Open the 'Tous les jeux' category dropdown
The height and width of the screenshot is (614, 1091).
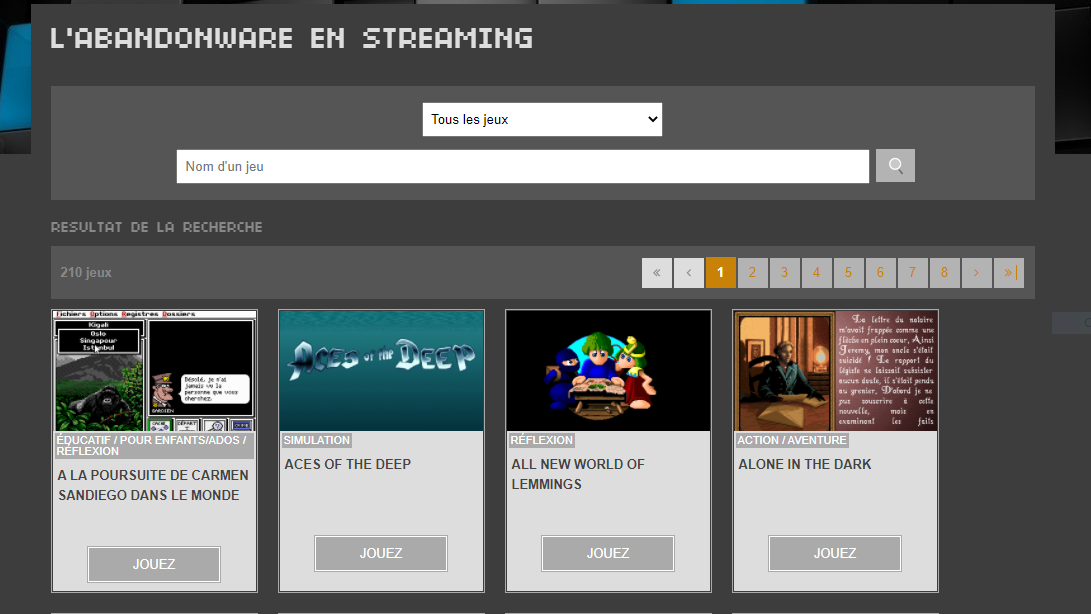pyautogui.click(x=542, y=119)
